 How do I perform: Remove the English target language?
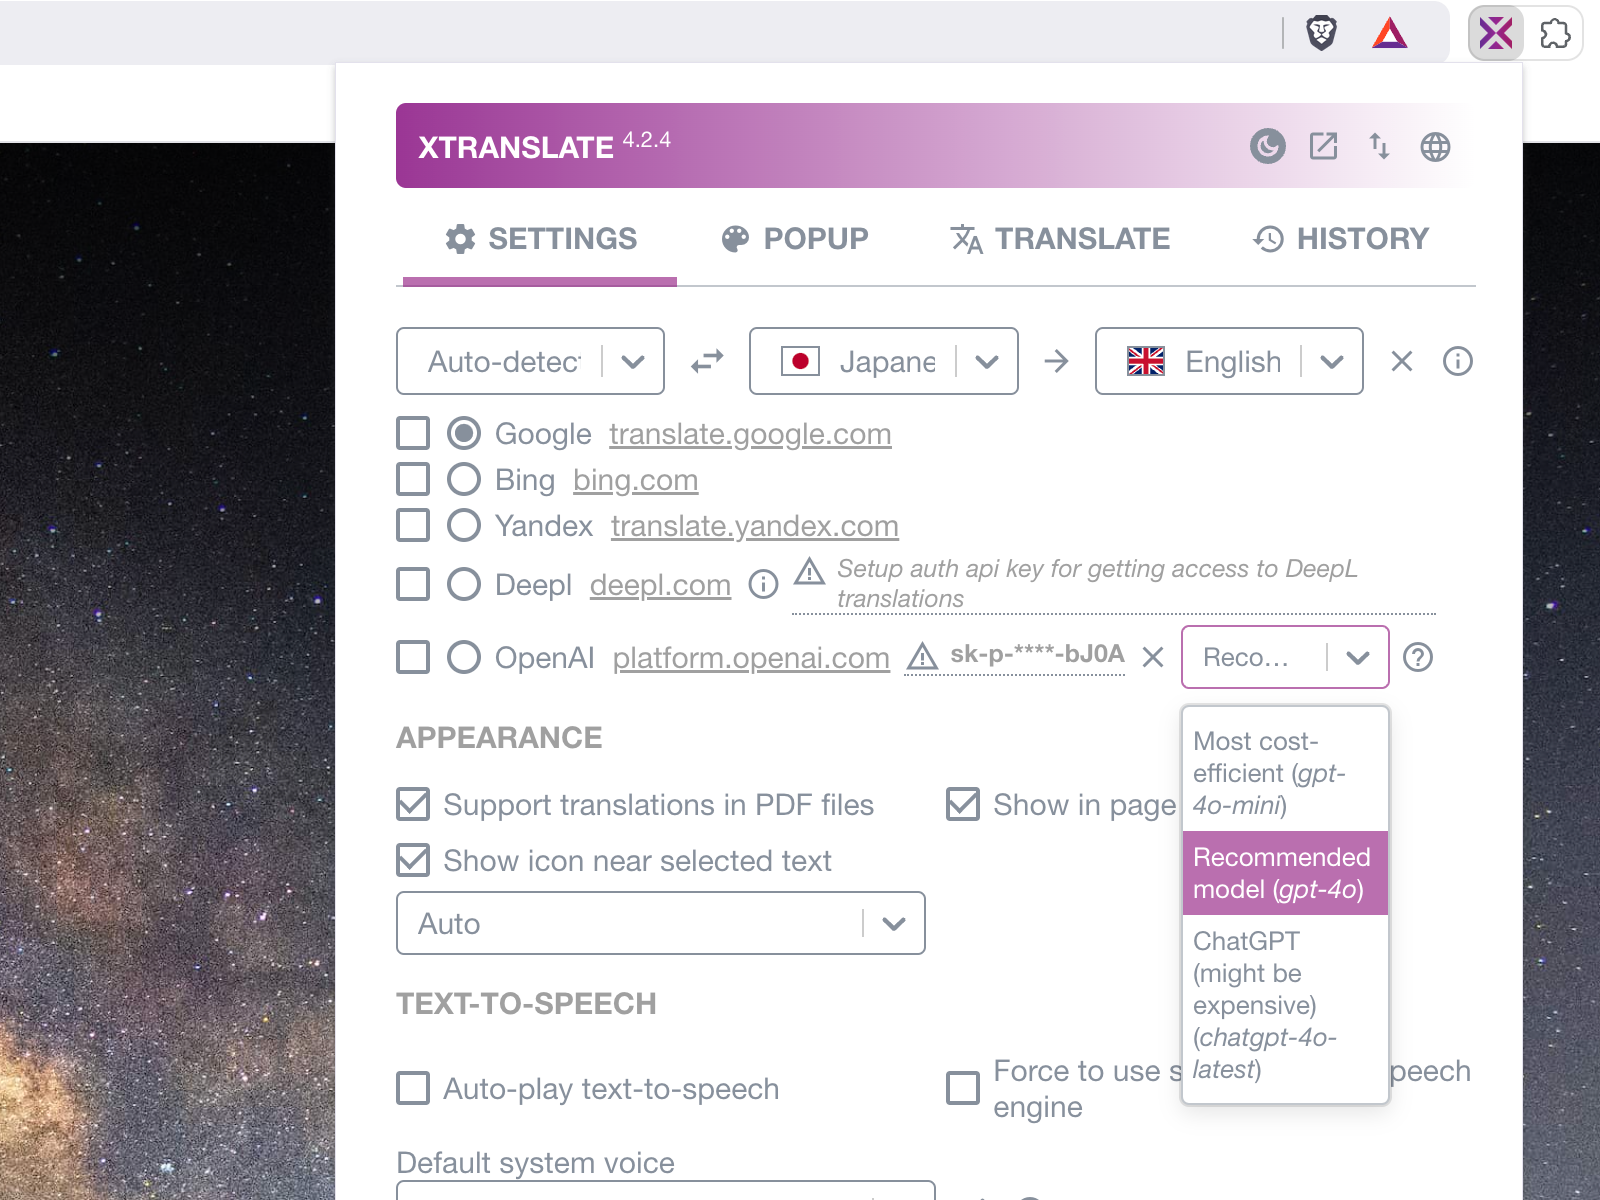click(x=1402, y=361)
